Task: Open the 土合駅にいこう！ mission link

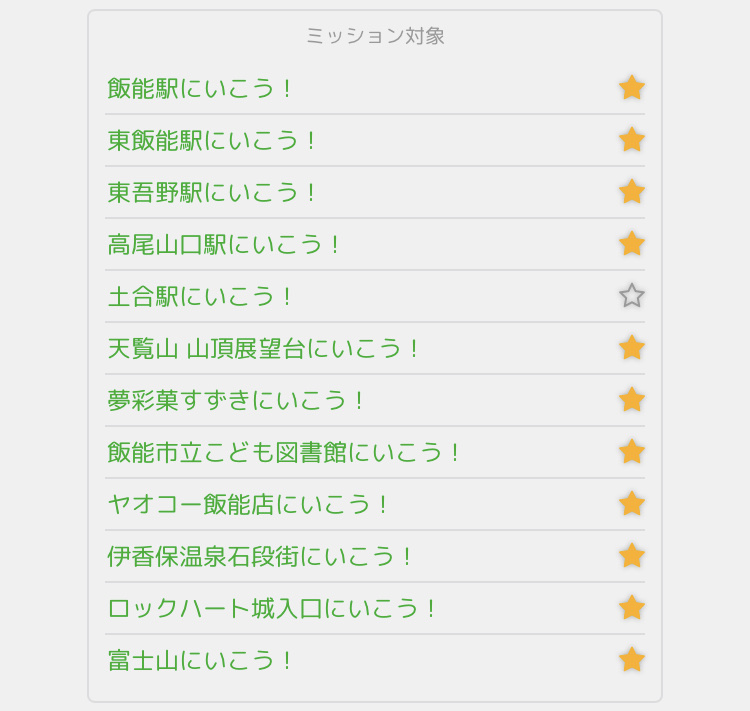Action: 199,297
